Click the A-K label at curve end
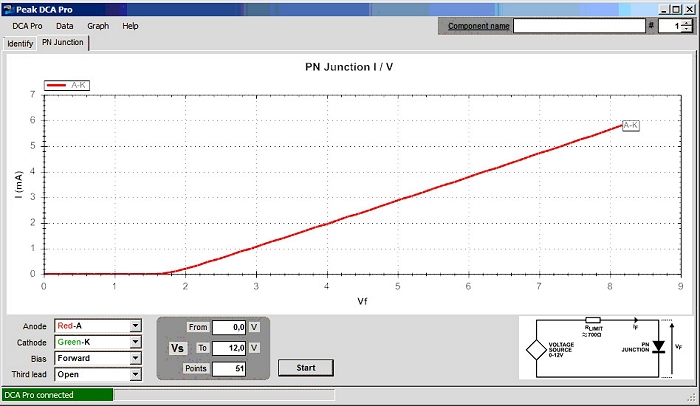 click(x=630, y=125)
